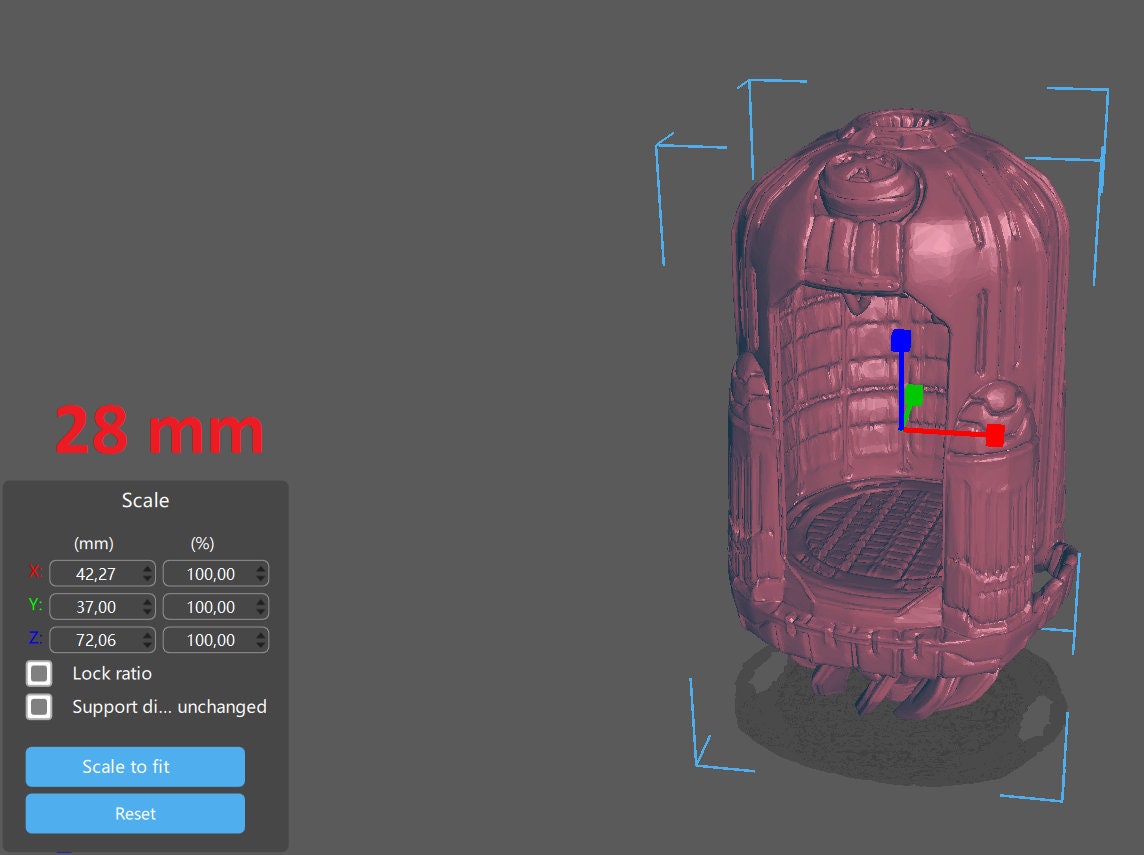This screenshot has width=1144, height=855.
Task: Click the Z size field in mm
Action: click(x=96, y=640)
